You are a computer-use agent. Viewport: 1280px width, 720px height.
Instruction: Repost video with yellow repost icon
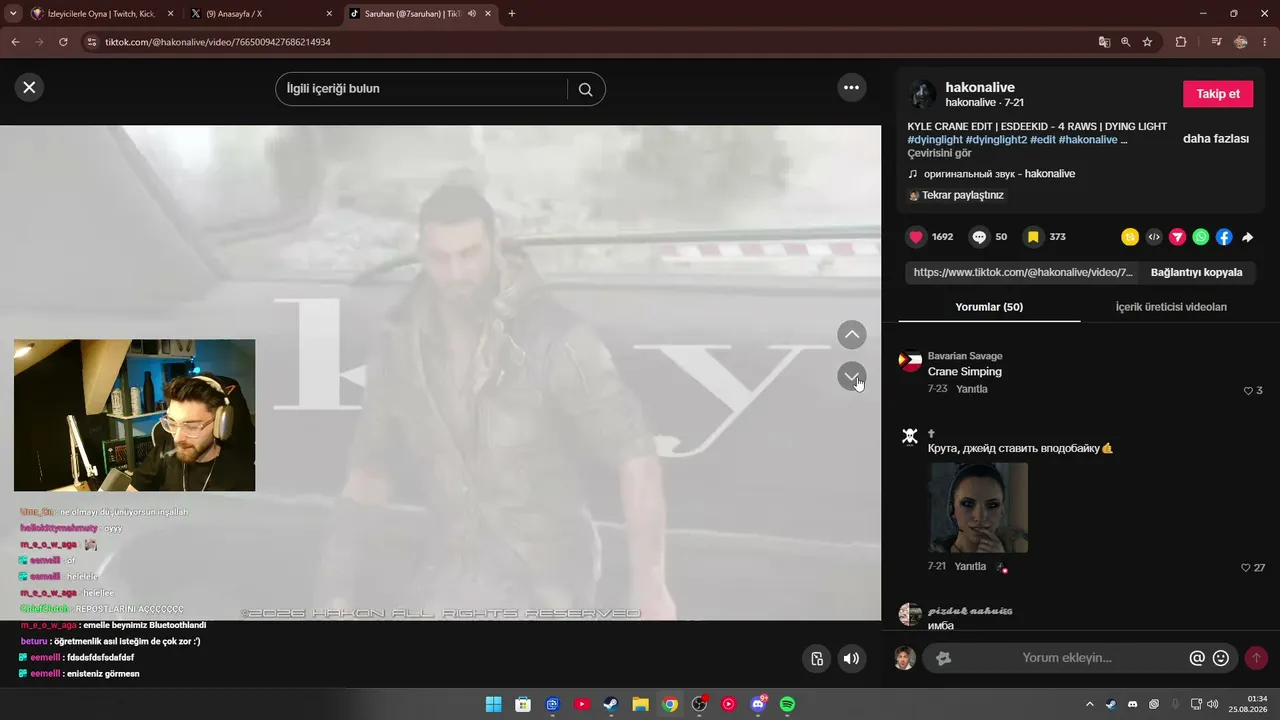click(x=1130, y=237)
